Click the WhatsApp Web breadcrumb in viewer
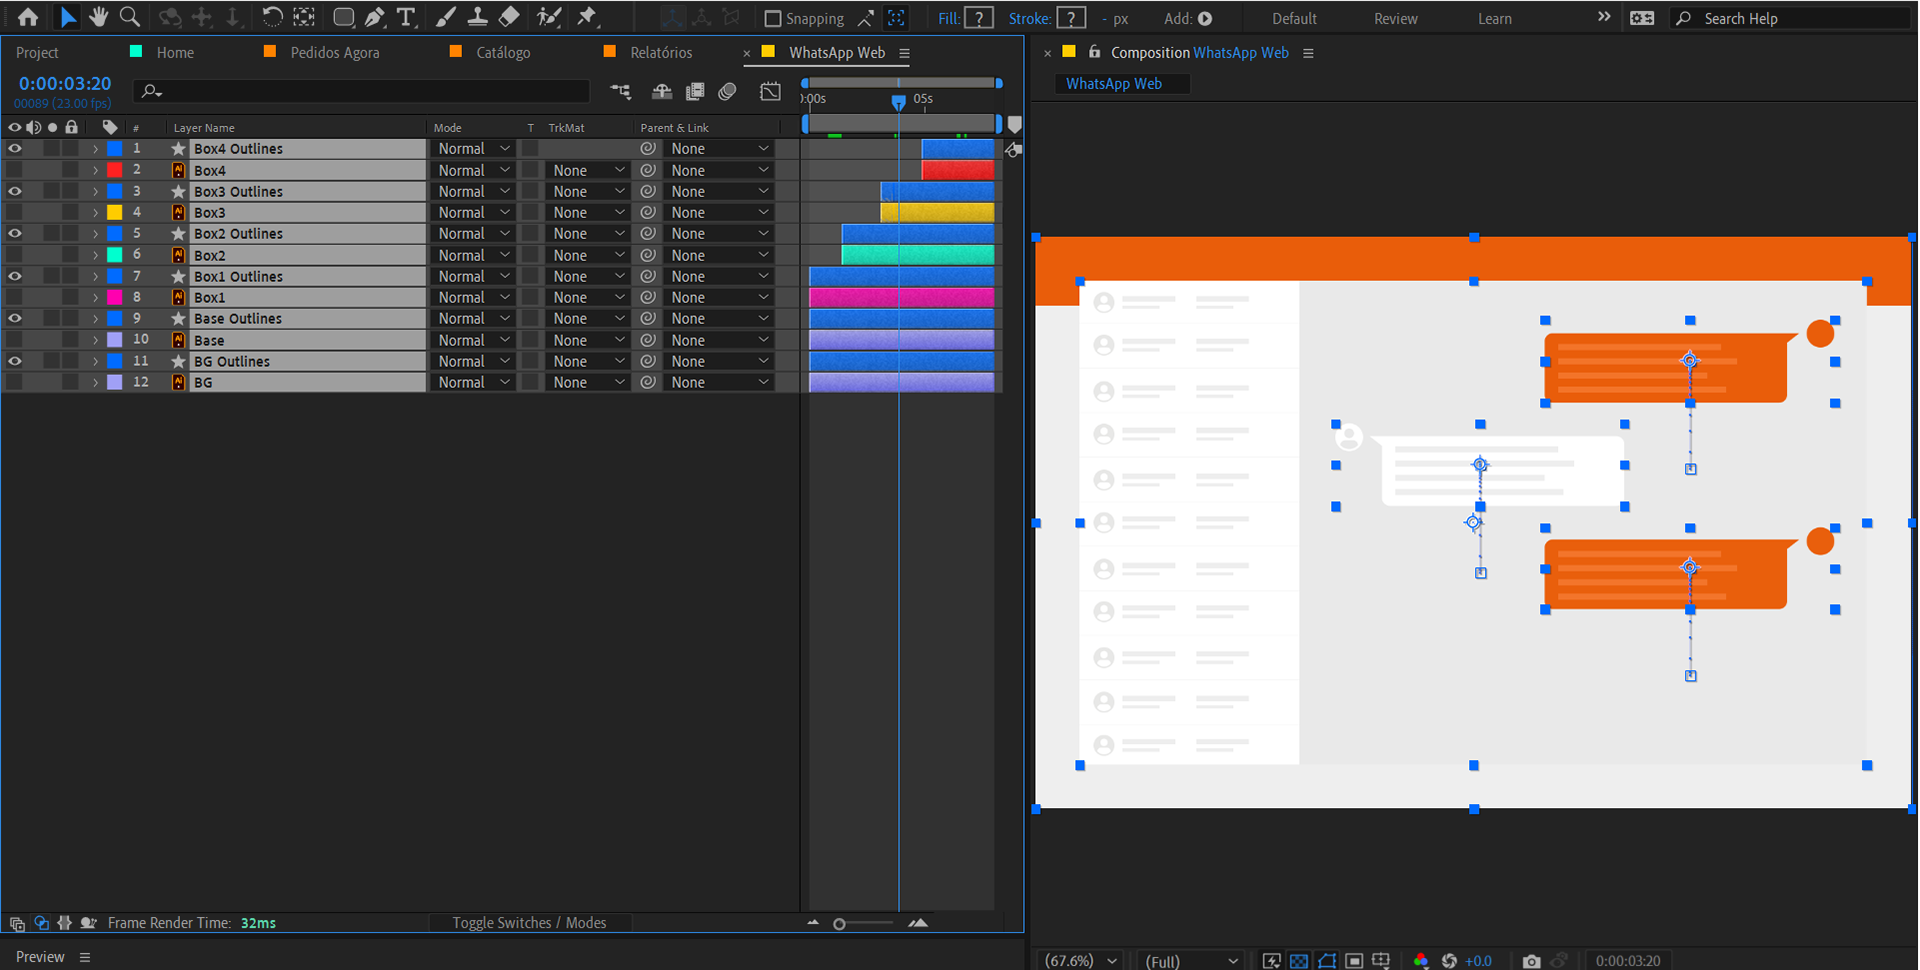Image resolution: width=1920 pixels, height=970 pixels. coord(1114,84)
